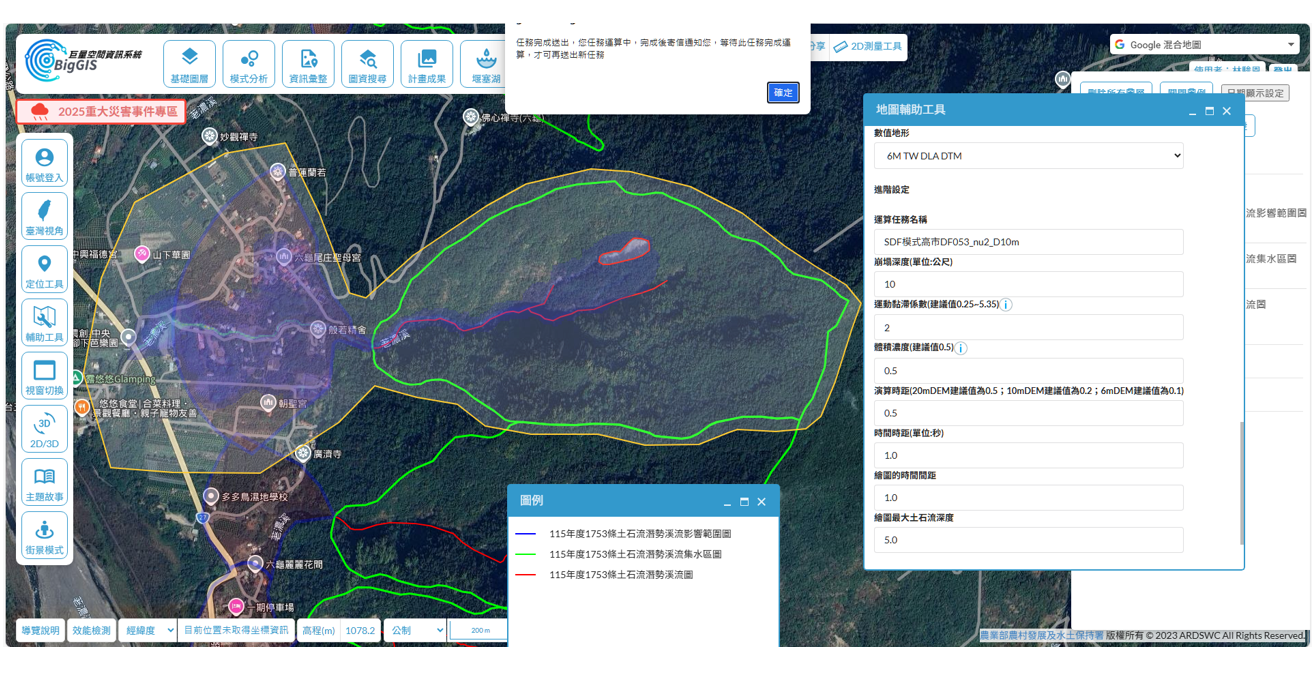Click the 確定 confirm button
1312x675 pixels.
coord(783,92)
